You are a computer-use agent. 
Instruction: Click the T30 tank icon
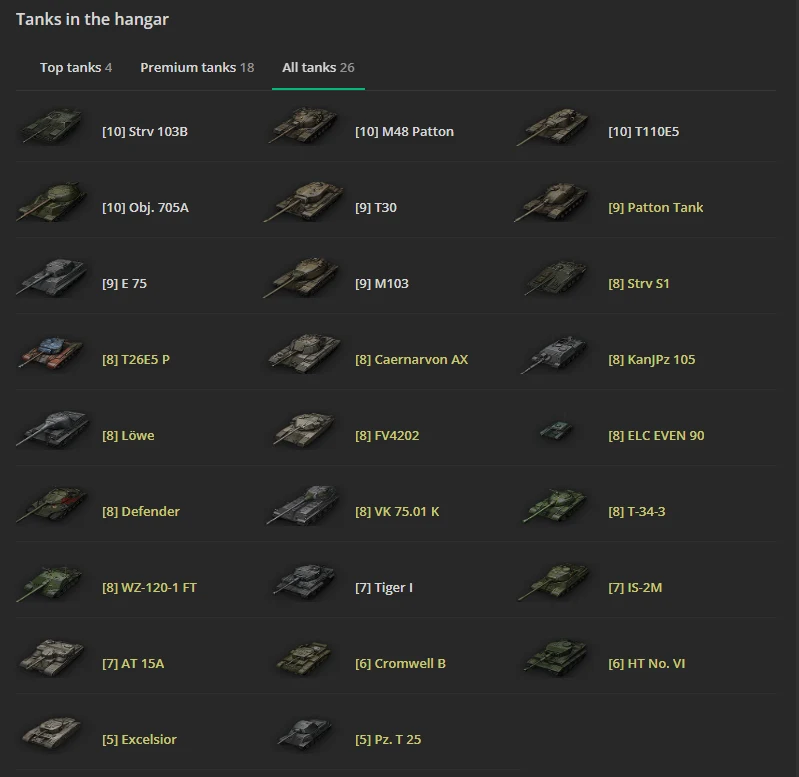pyautogui.click(x=304, y=202)
